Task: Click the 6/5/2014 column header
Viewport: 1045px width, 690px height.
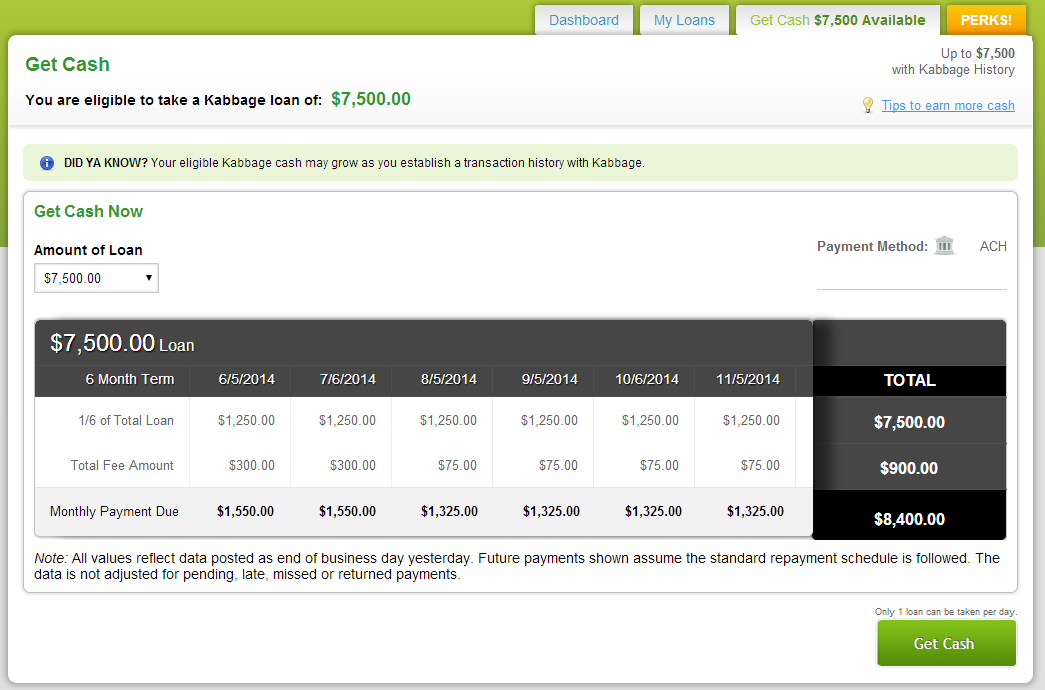Action: click(247, 379)
